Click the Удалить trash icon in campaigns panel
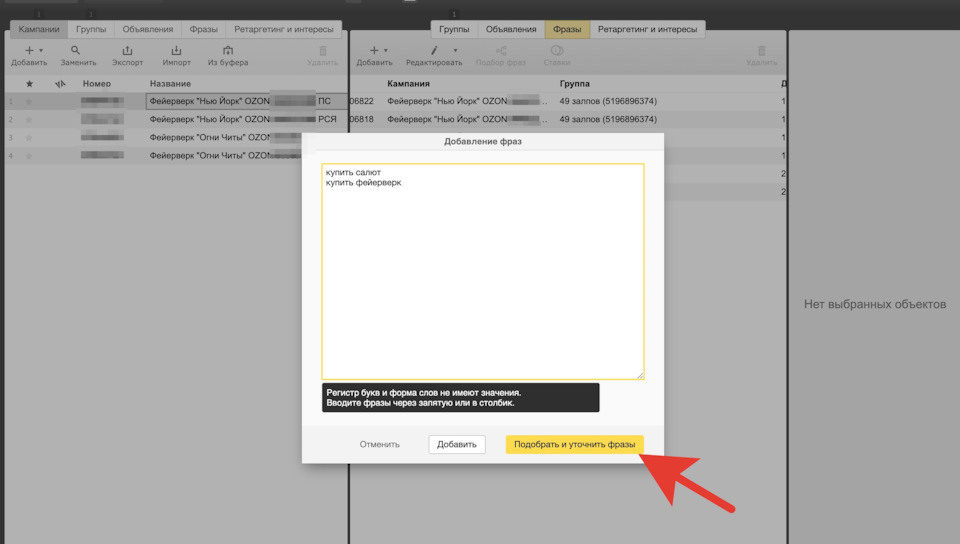 (323, 50)
